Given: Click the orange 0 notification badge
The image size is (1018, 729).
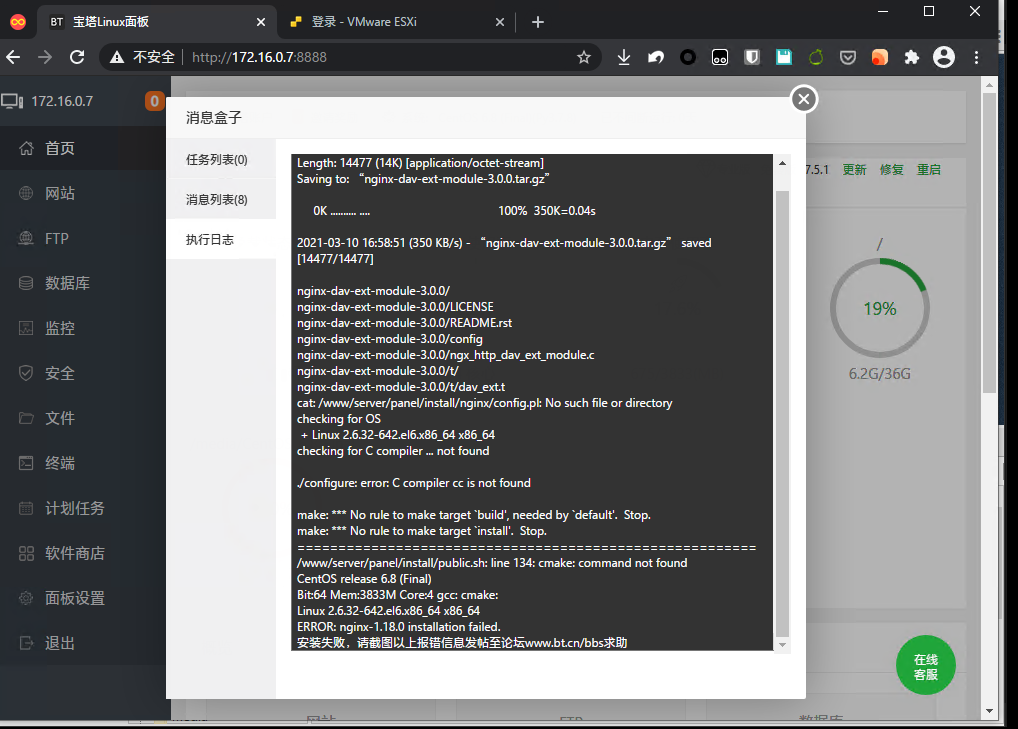Looking at the screenshot, I should click(x=155, y=101).
